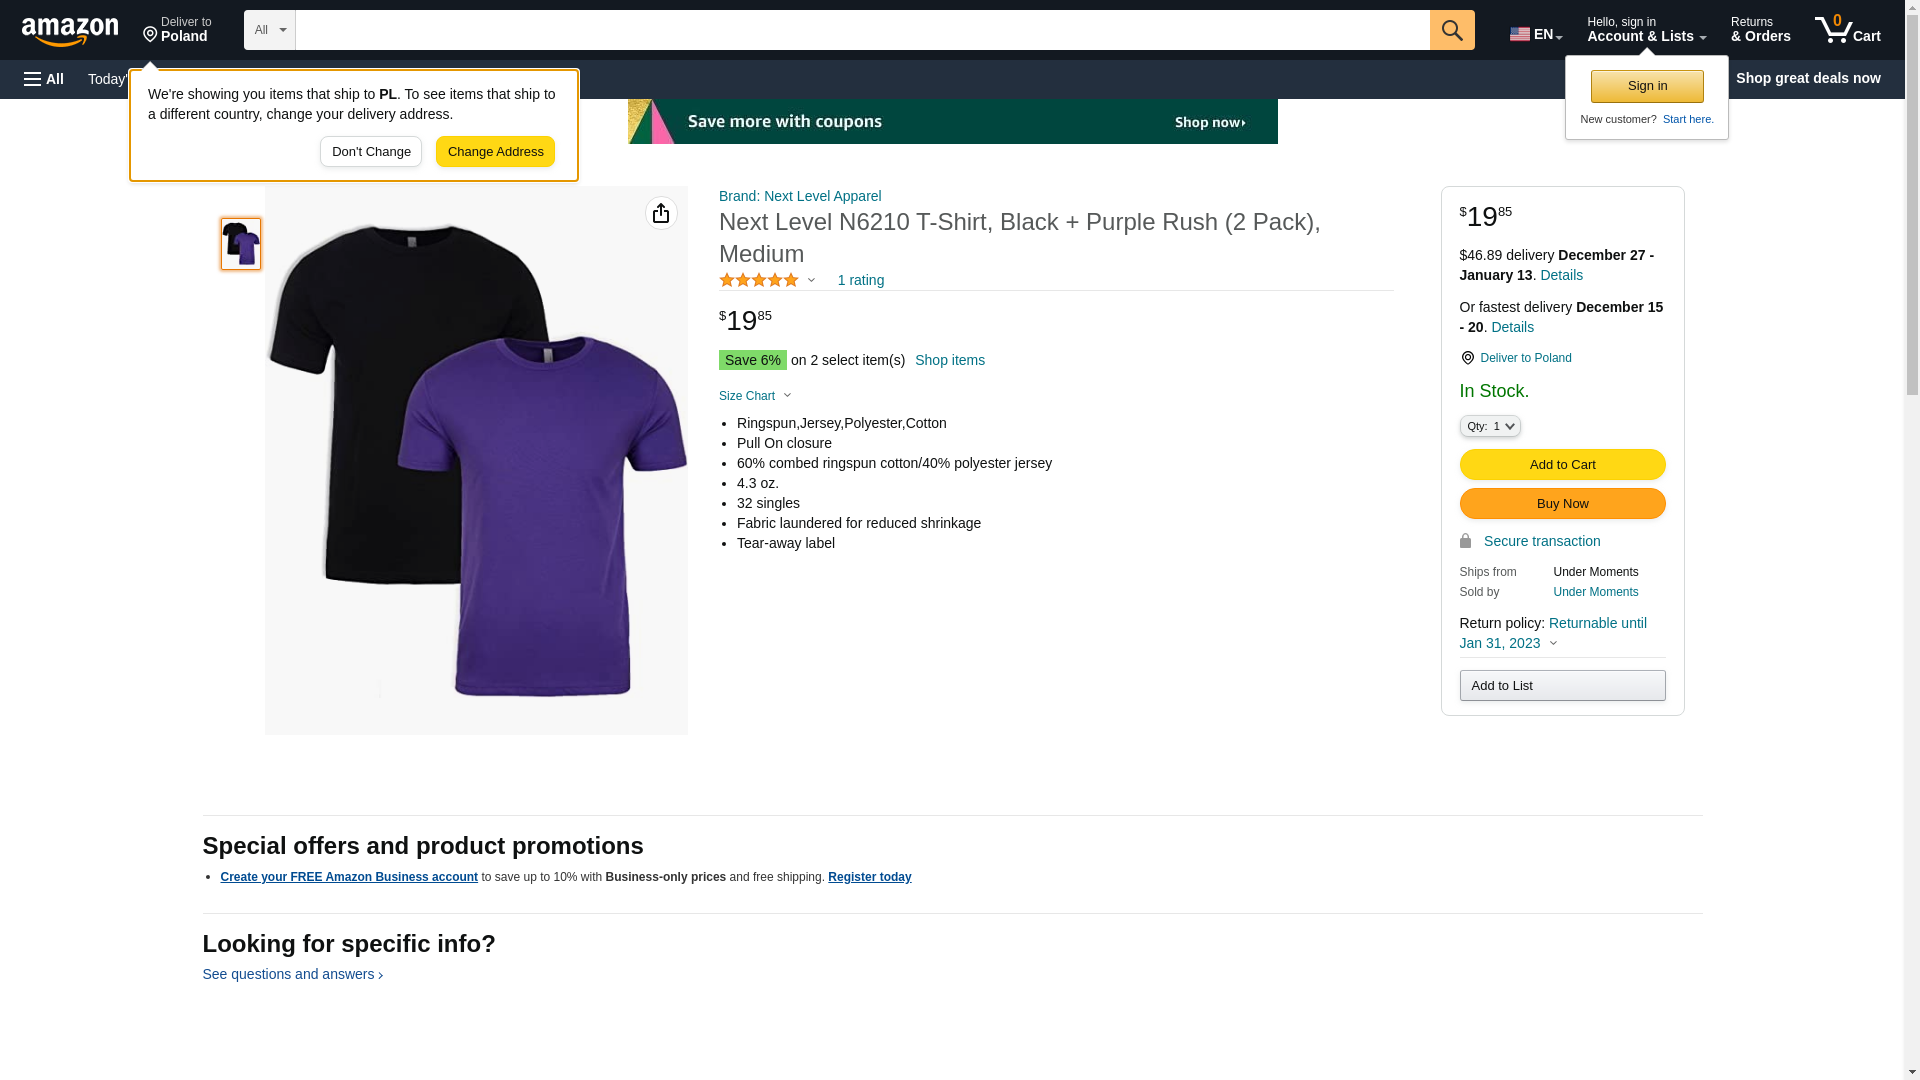Click the share icon on product image
The height and width of the screenshot is (1080, 1920).
coord(661,213)
